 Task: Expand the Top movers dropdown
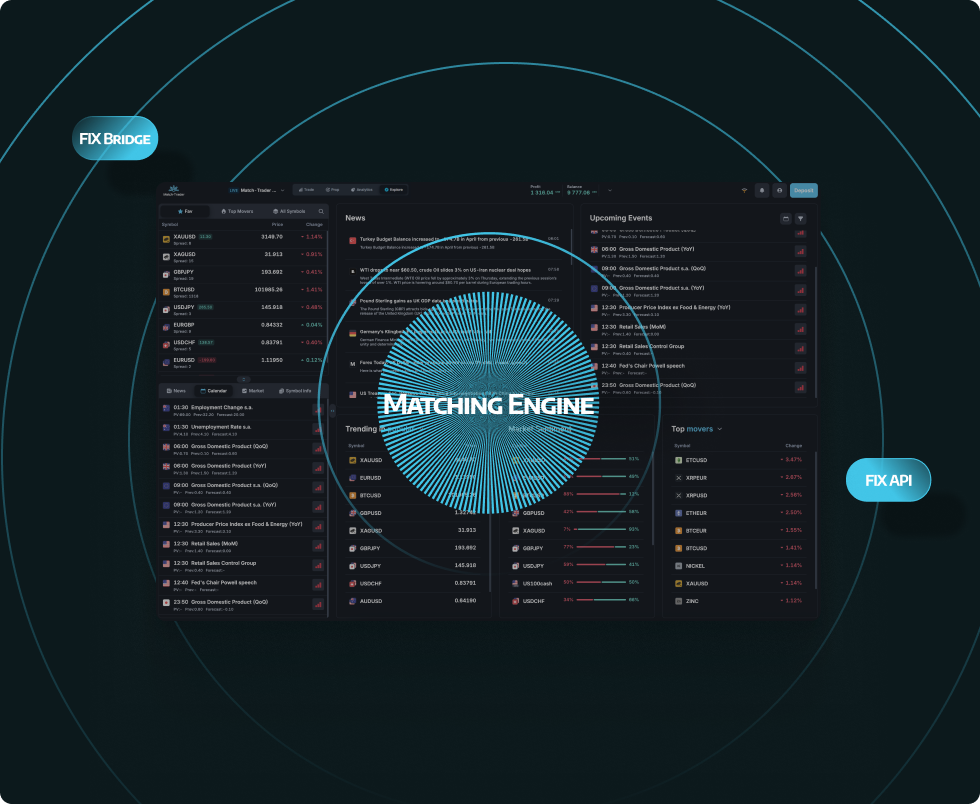(720, 429)
